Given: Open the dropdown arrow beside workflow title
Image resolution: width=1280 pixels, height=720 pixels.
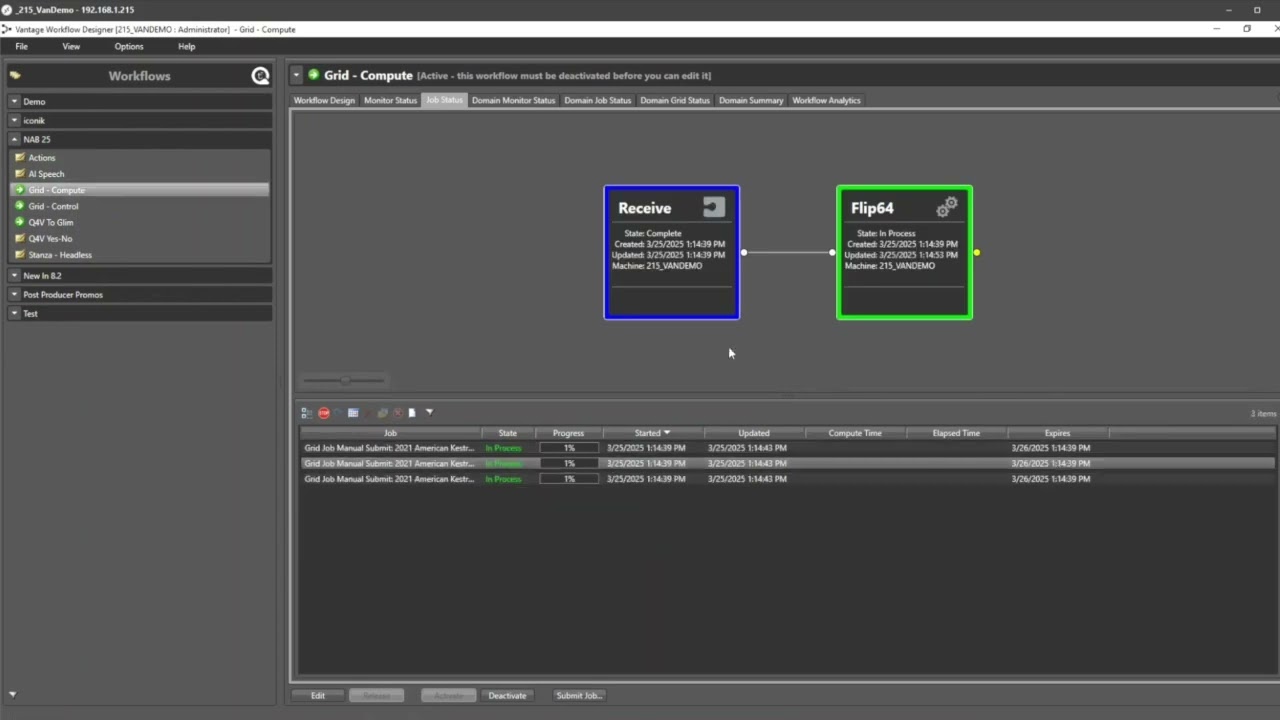Looking at the screenshot, I should (x=296, y=75).
